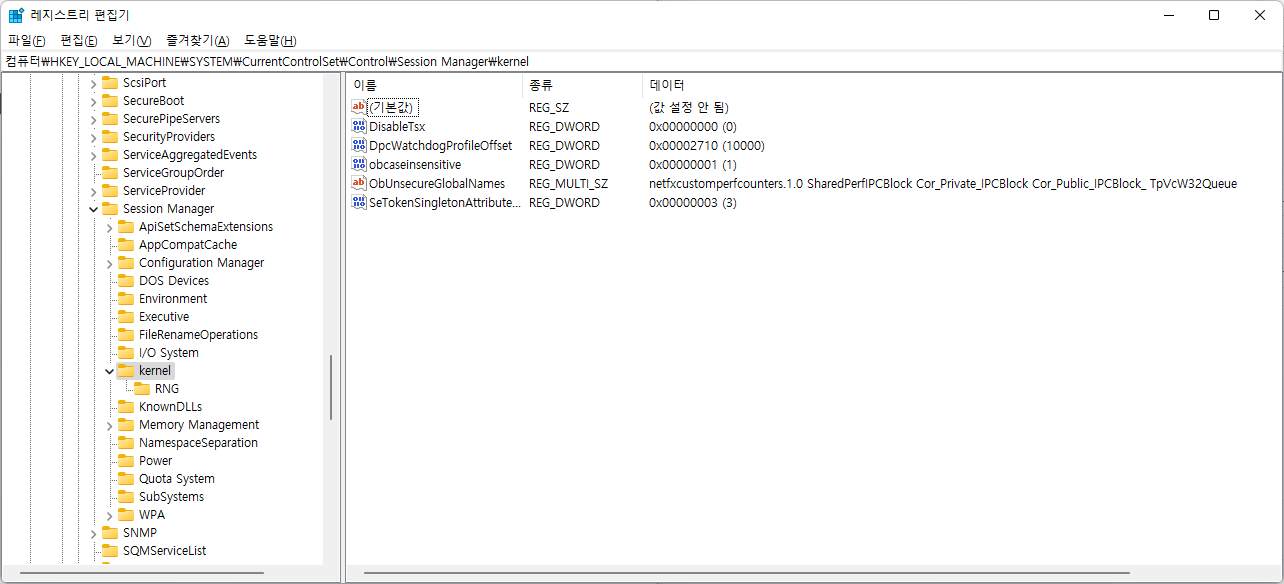Image resolution: width=1284 pixels, height=584 pixels.
Task: Click the REG_MULTI_SZ type cell
Action: click(x=568, y=183)
